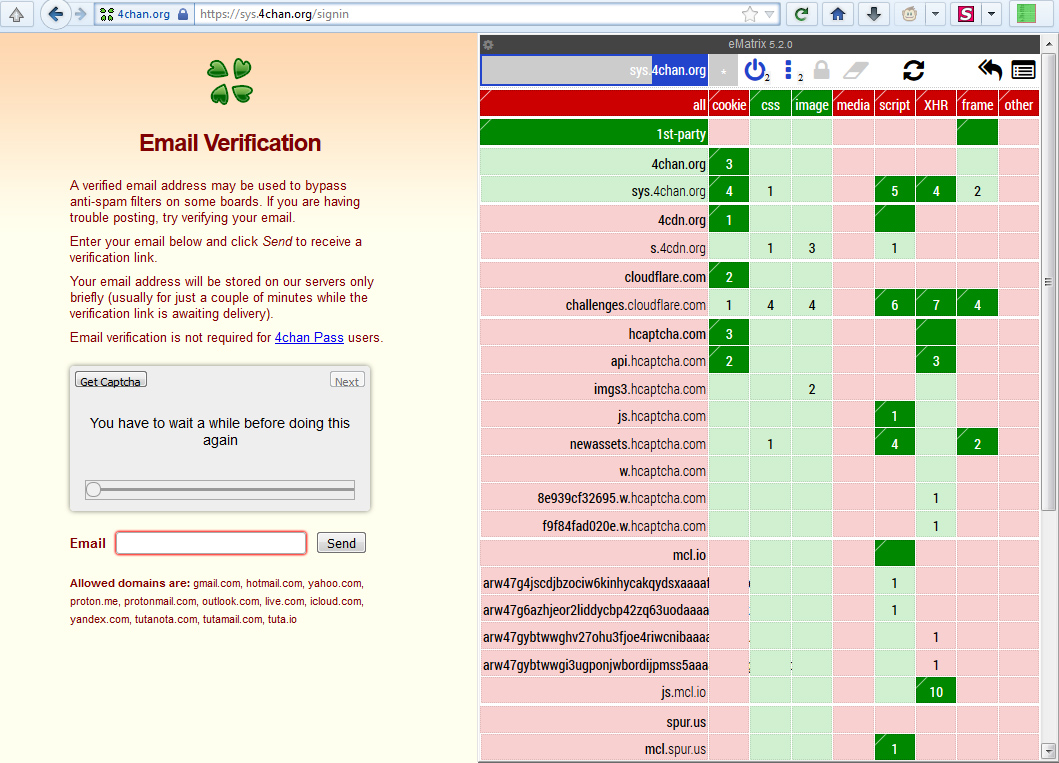Reload the page with the browser refresh button
The image size is (1059, 763).
802,14
